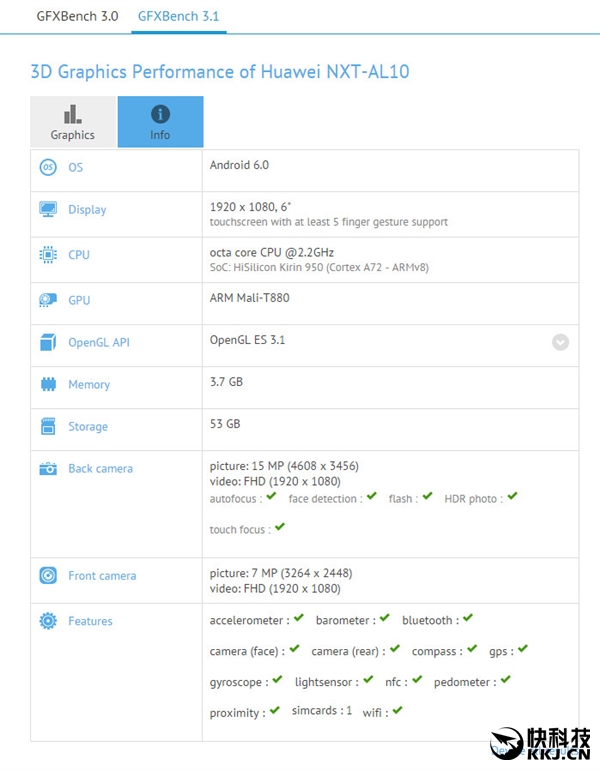Viewport: 600px width, 770px height.
Task: Click the face detection checkmark
Action: 372,496
